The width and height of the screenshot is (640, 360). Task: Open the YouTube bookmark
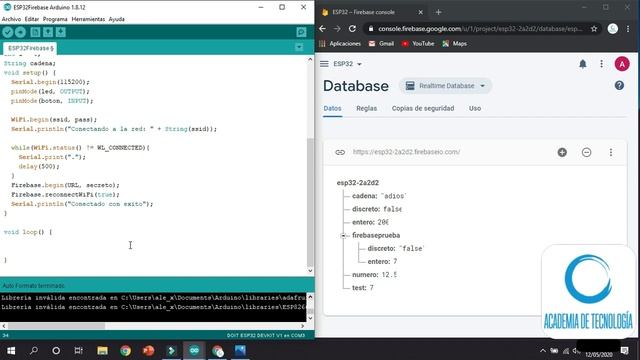click(x=418, y=44)
